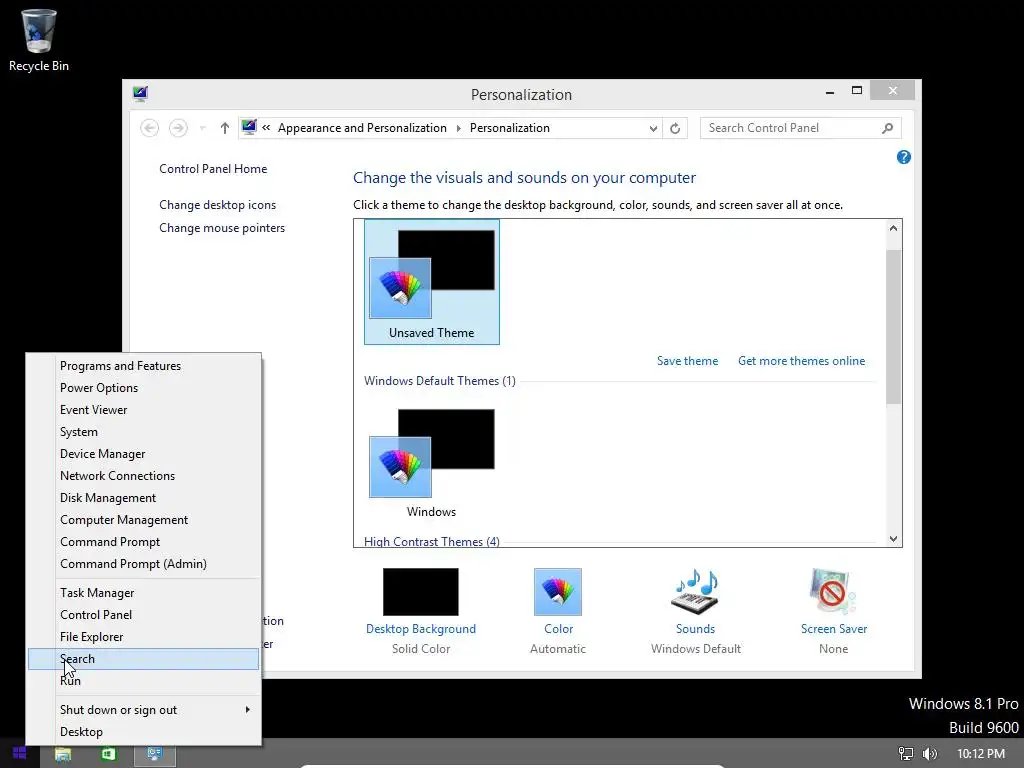This screenshot has height=768, width=1024.
Task: Open File Explorer from the taskbar
Action: point(63,754)
